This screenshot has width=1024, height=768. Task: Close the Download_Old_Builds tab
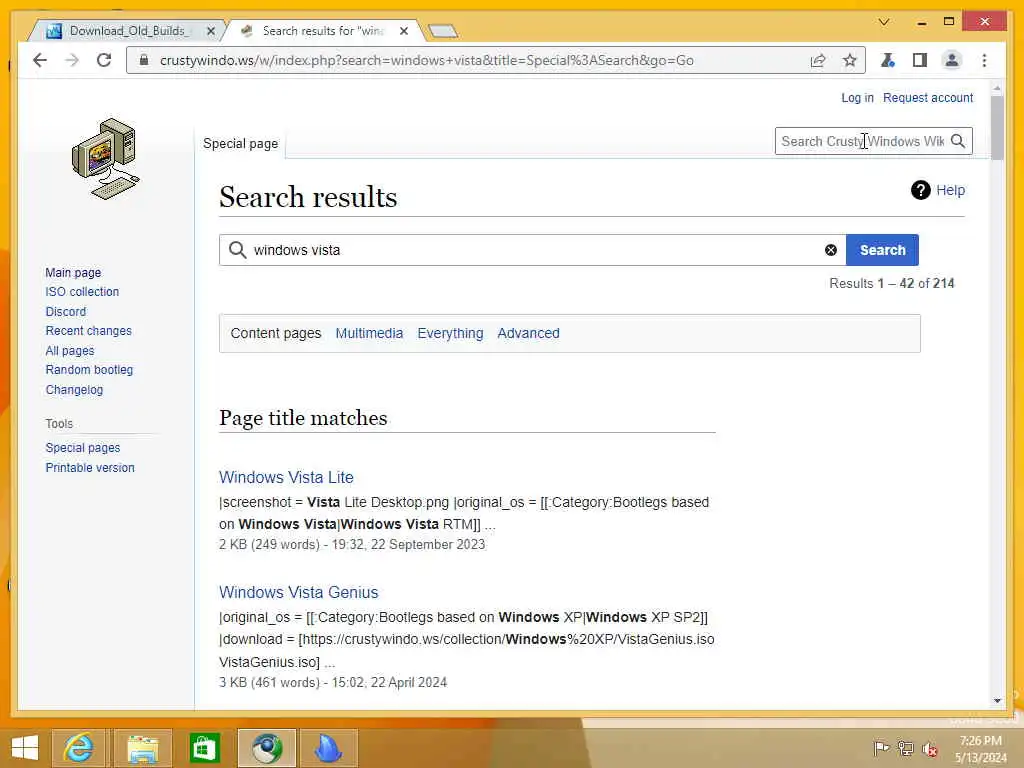pos(211,31)
